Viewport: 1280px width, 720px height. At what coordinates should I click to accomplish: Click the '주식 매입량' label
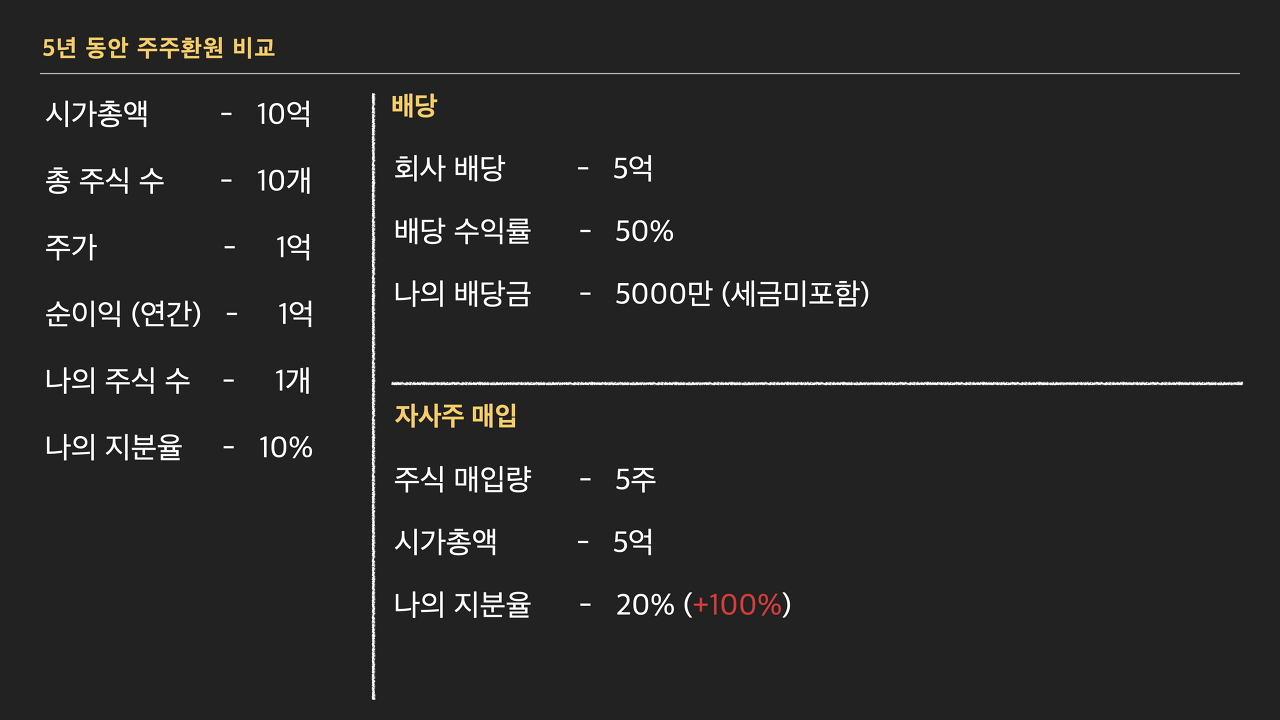(462, 480)
